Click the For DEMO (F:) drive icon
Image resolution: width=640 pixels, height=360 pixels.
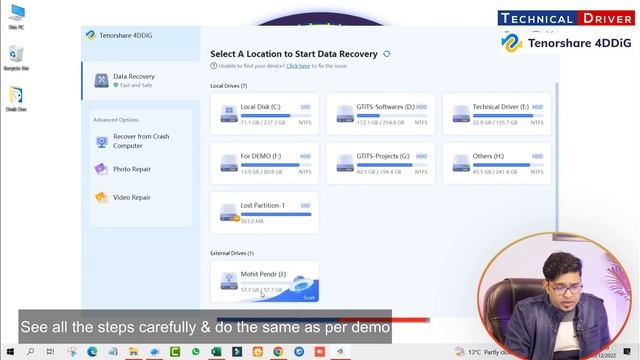pyautogui.click(x=229, y=163)
